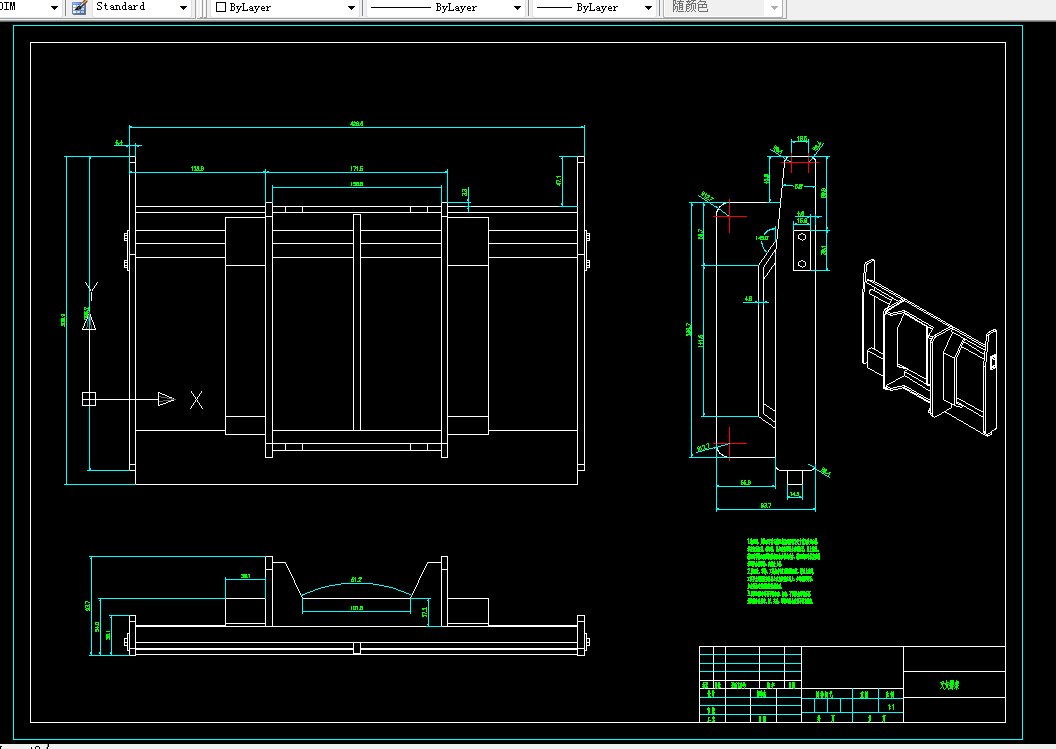Viewport: 1056px width, 749px height.
Task: Select the title block part name text
Action: (950, 684)
